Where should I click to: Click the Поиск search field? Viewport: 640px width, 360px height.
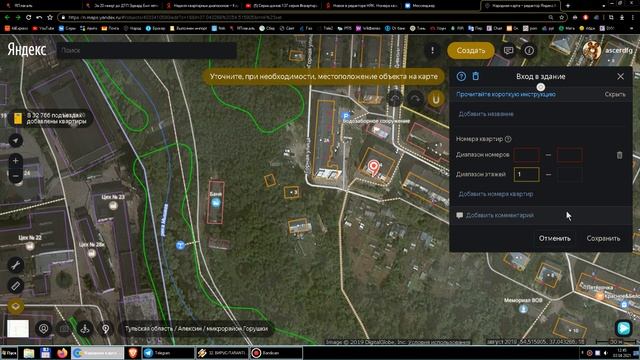[x=146, y=51]
